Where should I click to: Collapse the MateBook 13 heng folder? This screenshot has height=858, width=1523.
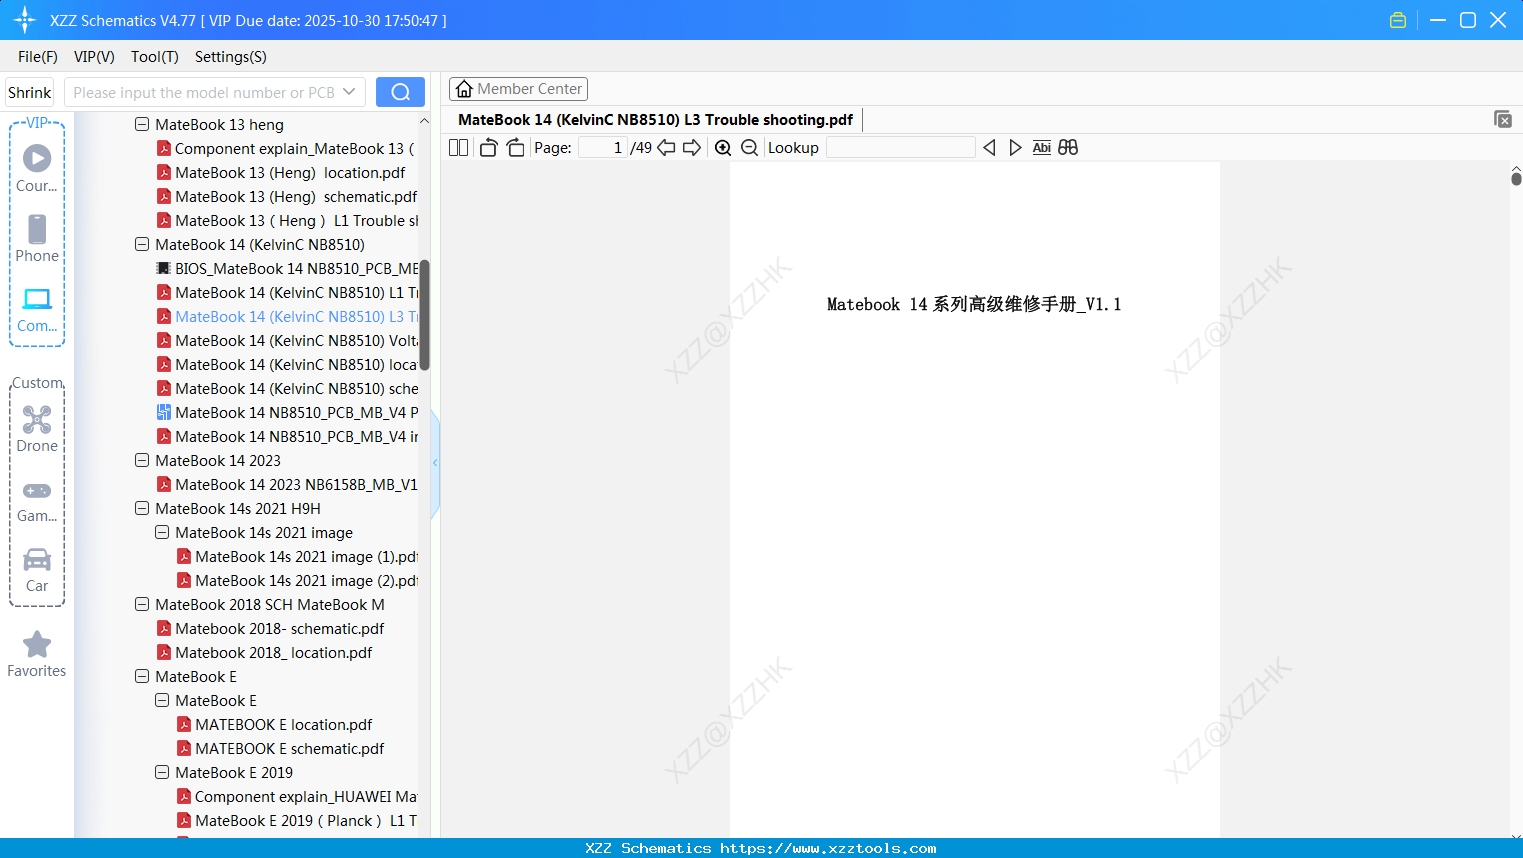[142, 125]
